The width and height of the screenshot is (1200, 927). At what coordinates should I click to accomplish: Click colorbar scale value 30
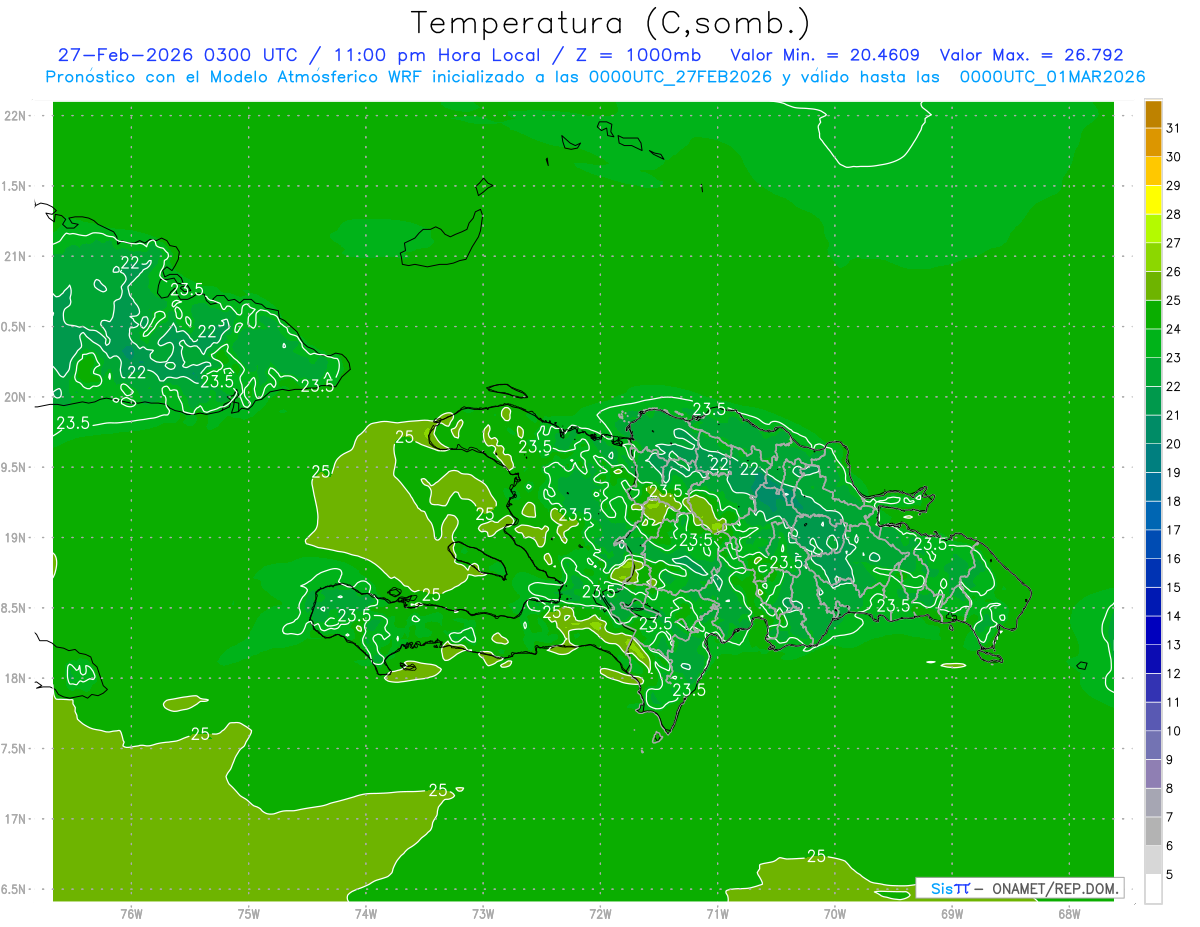pyautogui.click(x=1174, y=157)
